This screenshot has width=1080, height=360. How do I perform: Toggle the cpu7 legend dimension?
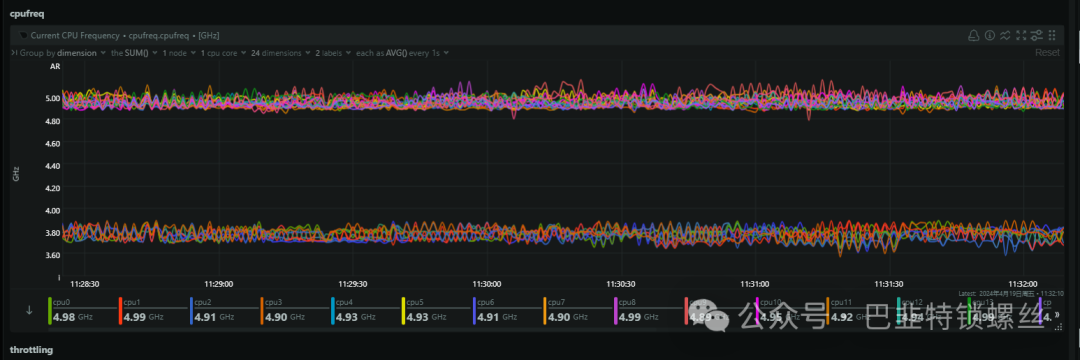(x=577, y=310)
